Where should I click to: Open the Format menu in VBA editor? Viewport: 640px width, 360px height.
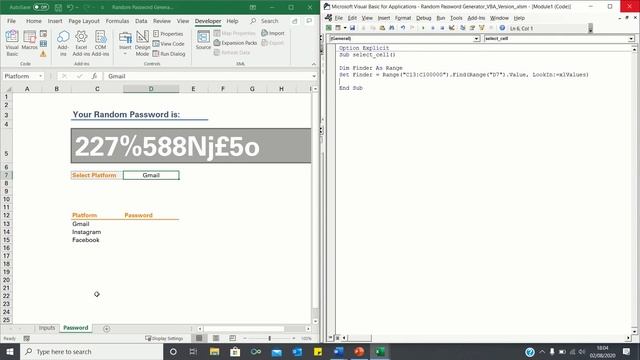coord(403,18)
